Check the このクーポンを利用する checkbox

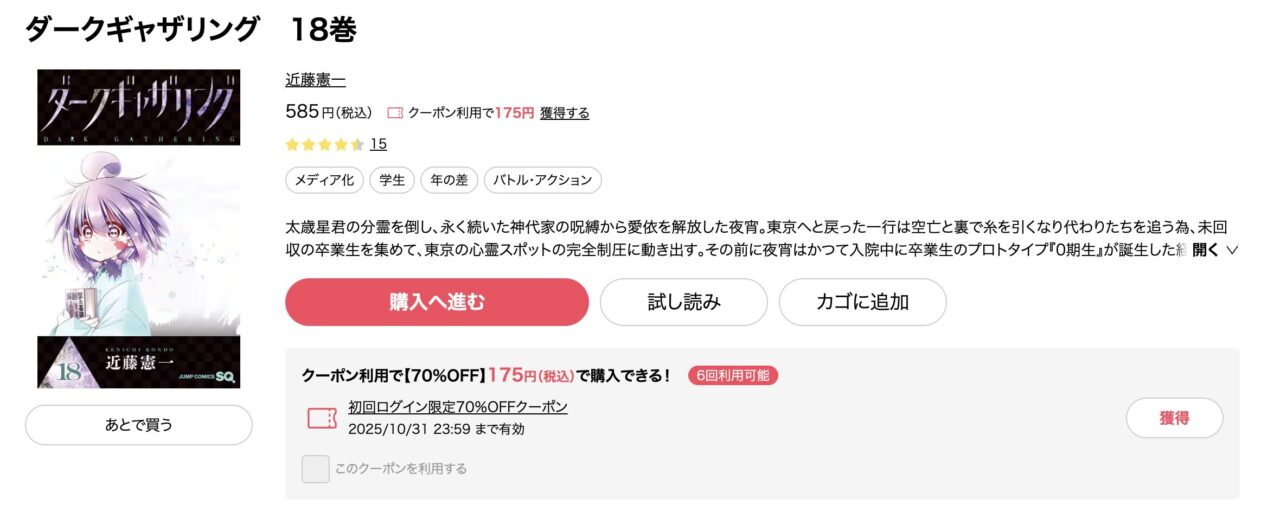316,468
